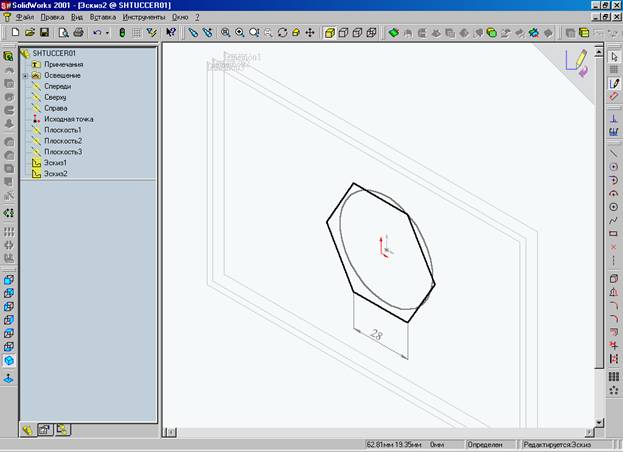
Task: Click the Save icon in toolbar
Action: point(47,33)
